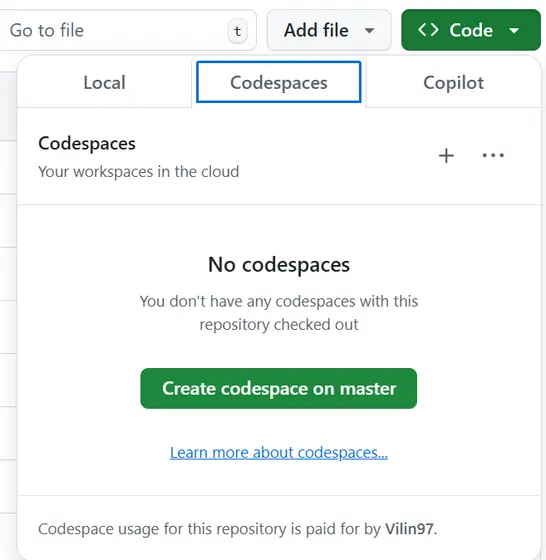Click the green Code button label
The height and width of the screenshot is (560, 546).
(471, 30)
